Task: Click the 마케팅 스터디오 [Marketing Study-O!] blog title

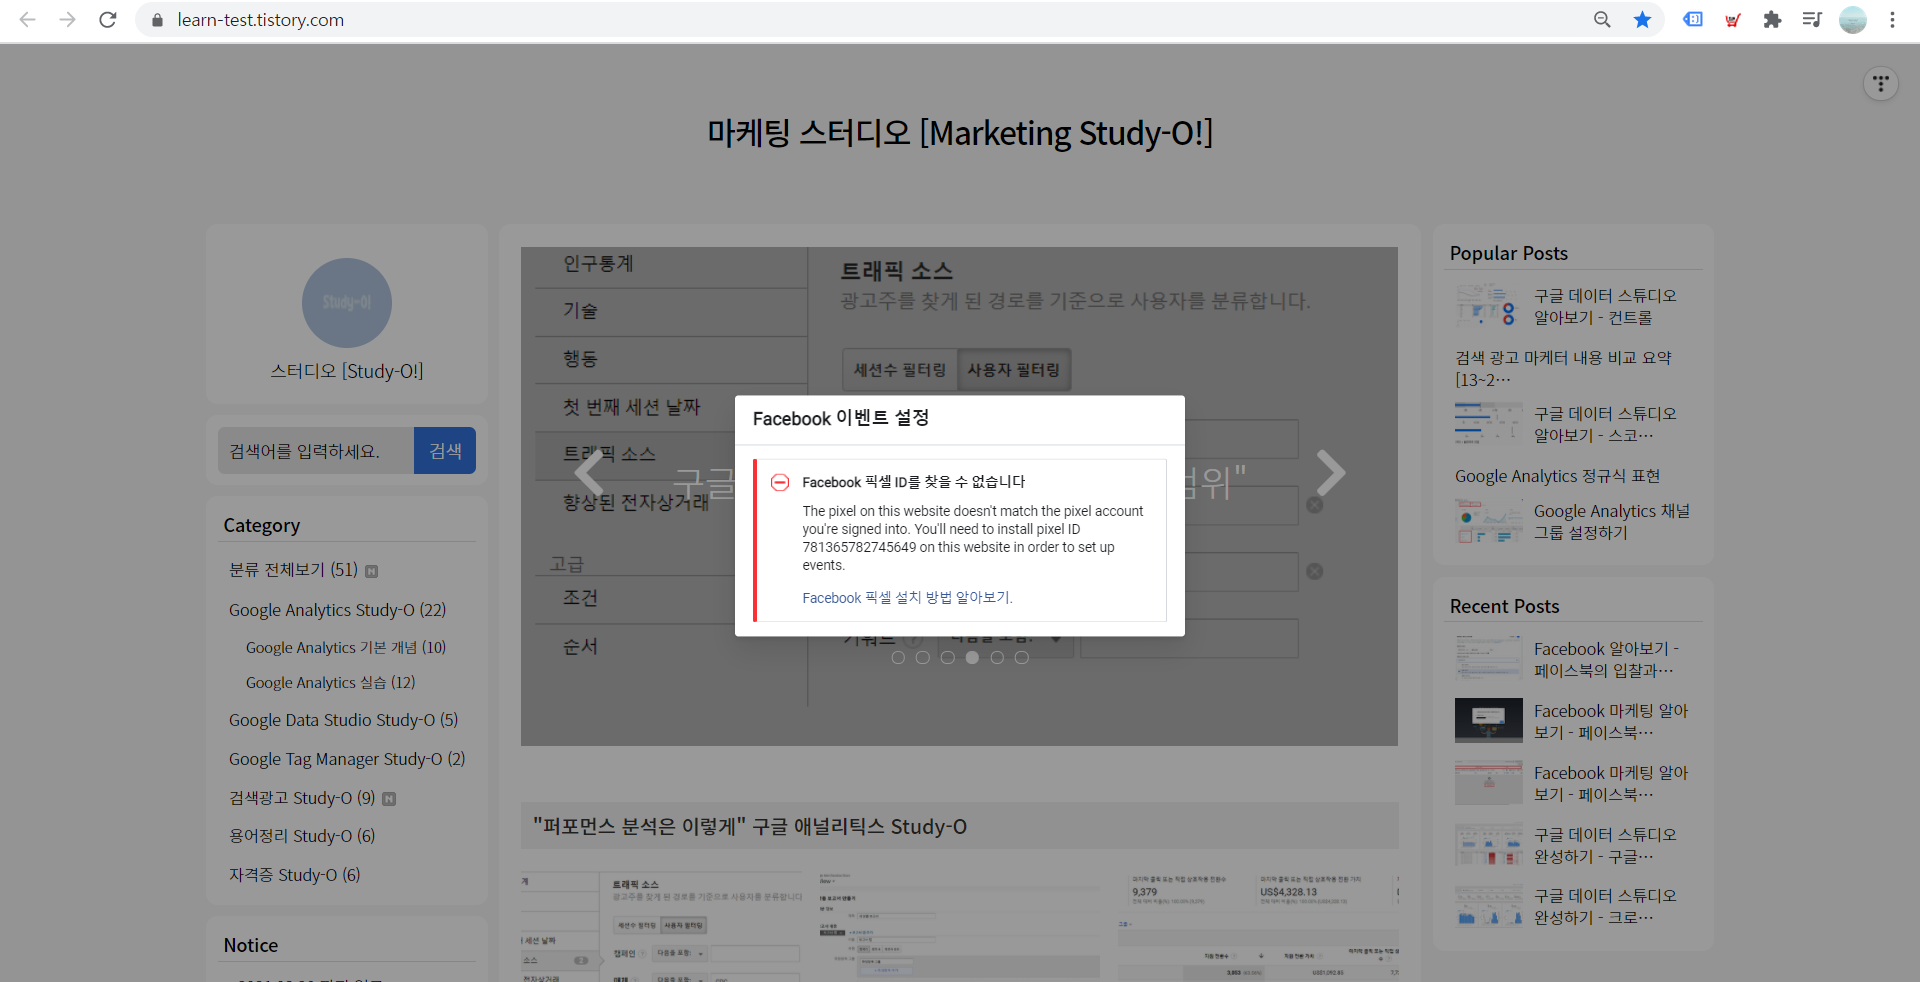Action: (960, 133)
